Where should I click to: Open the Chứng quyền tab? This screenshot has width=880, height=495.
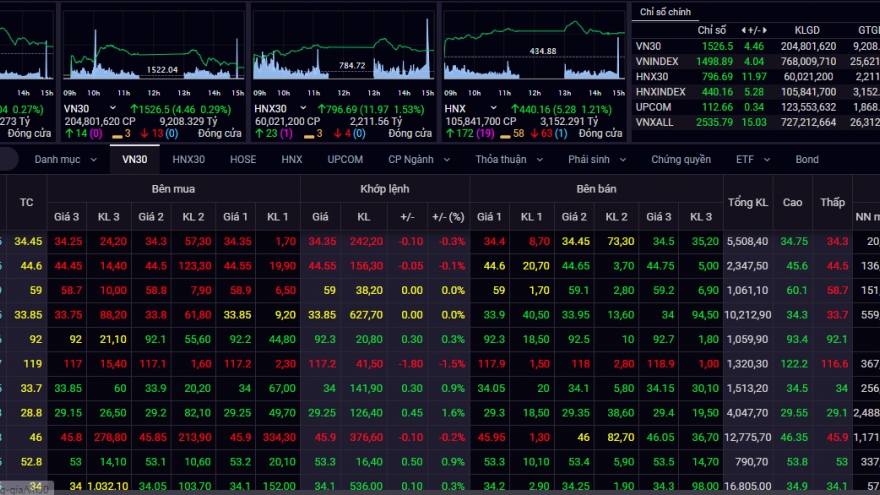680,159
